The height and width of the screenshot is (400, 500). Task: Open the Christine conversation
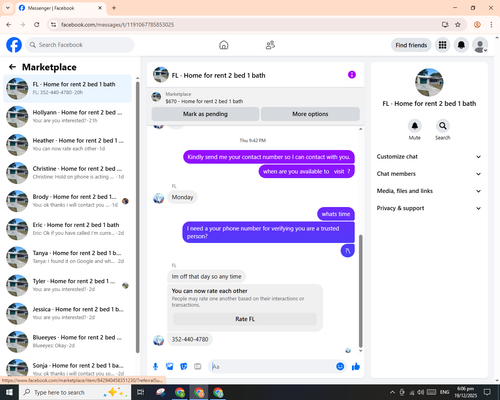pyautogui.click(x=68, y=173)
